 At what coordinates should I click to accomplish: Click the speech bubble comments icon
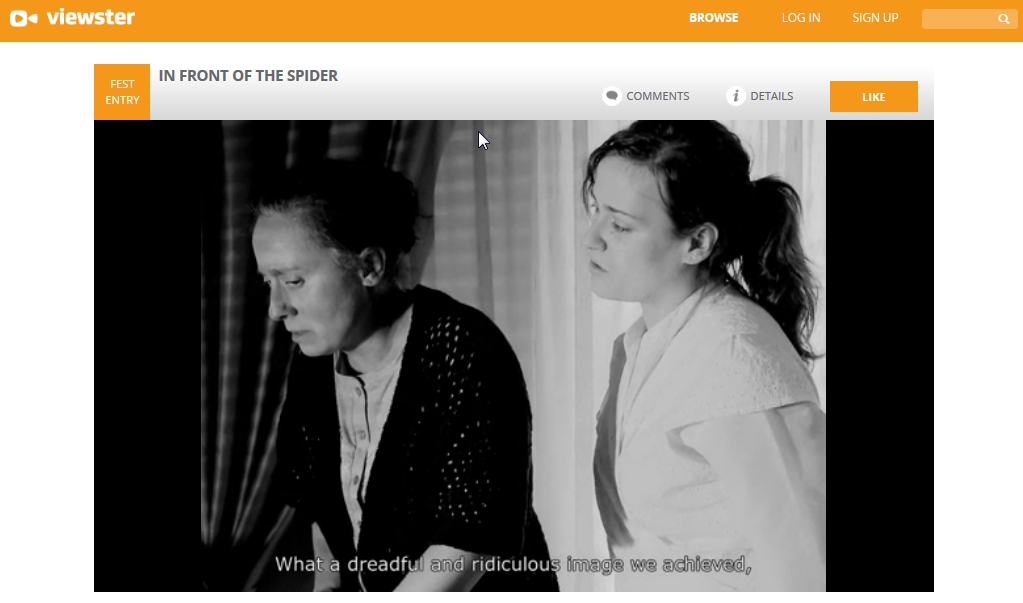[611, 96]
